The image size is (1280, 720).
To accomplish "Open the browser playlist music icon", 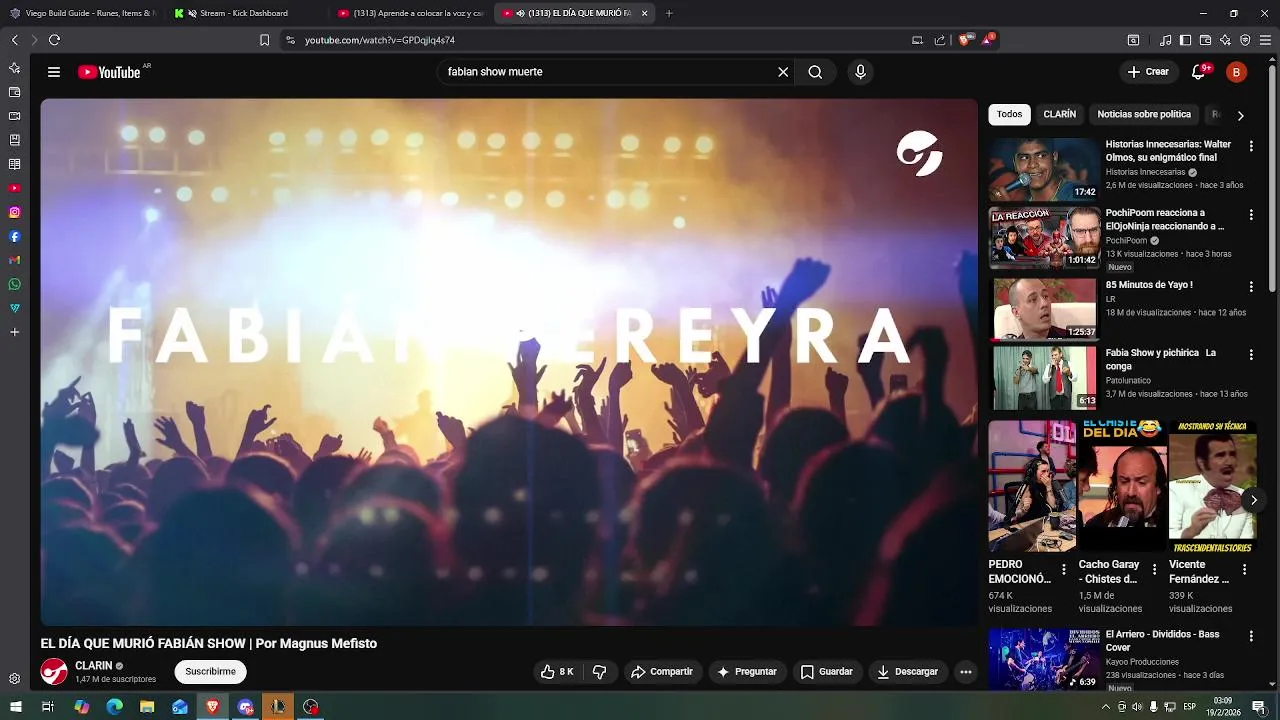I will click(1165, 40).
